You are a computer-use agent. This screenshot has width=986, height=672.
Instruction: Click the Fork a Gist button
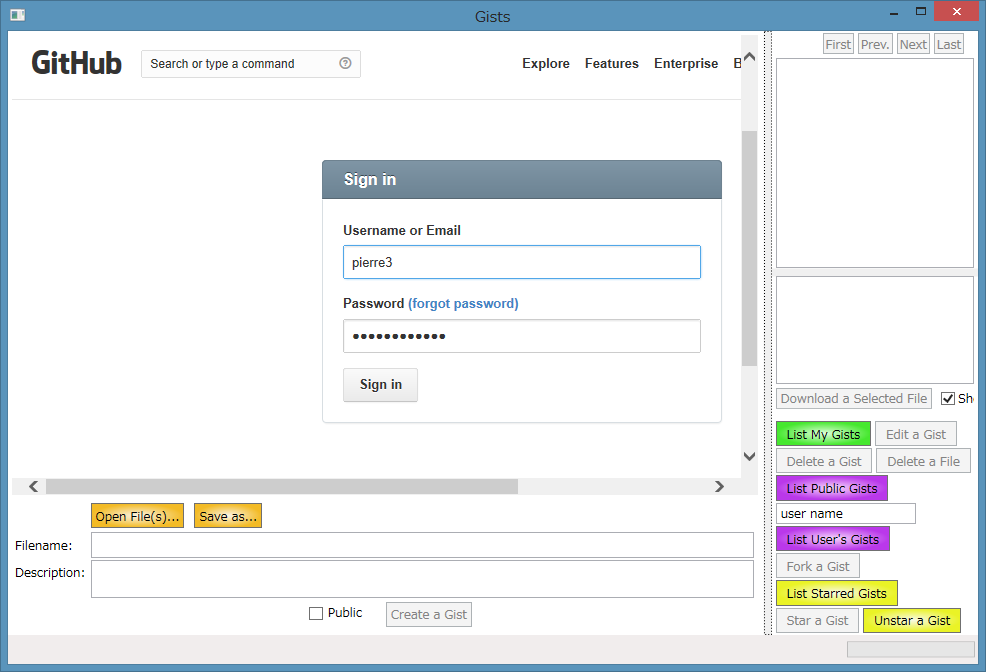(x=817, y=566)
